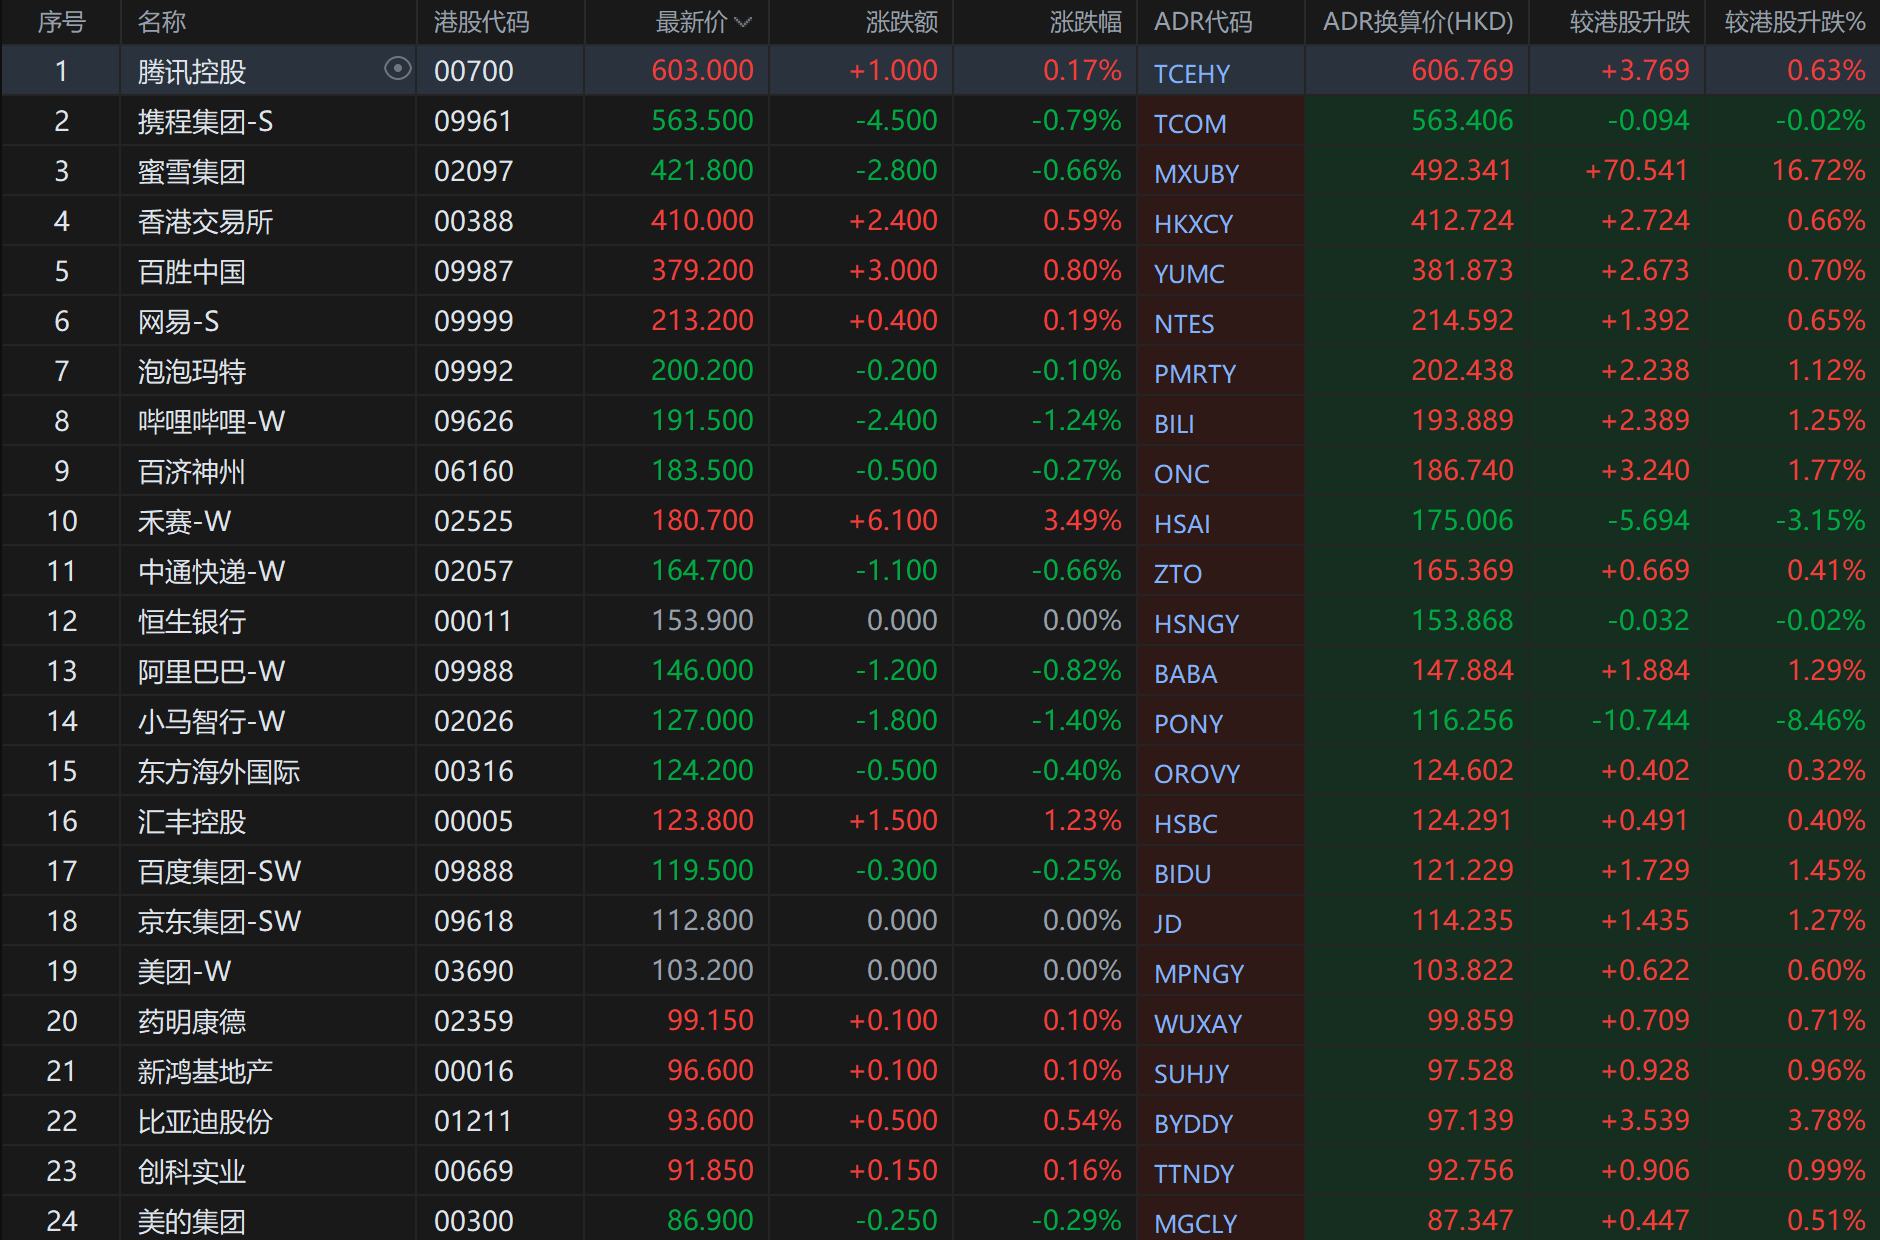Image resolution: width=1880 pixels, height=1240 pixels.
Task: Click ADR code HSBC
Action: pos(1185,824)
